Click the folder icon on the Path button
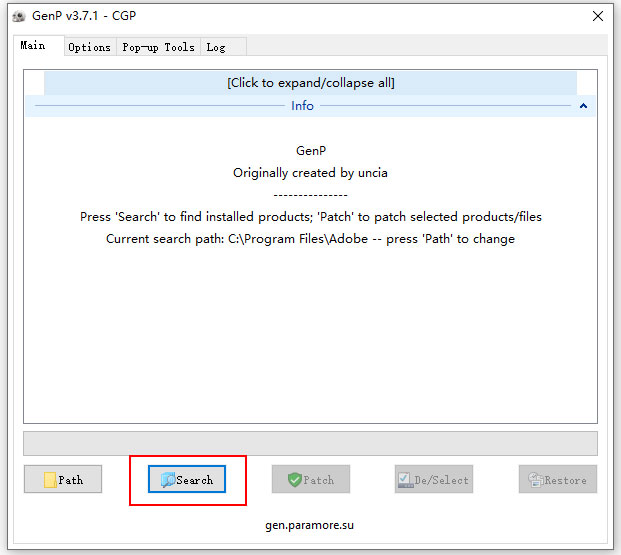621x555 pixels. click(x=49, y=480)
